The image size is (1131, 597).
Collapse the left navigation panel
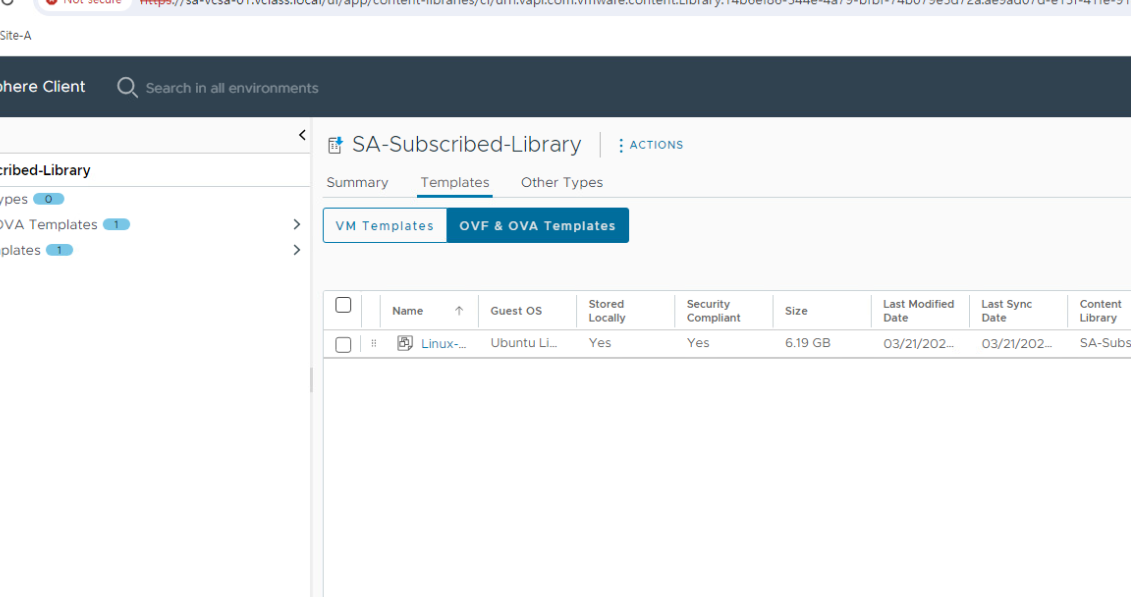tap(302, 135)
